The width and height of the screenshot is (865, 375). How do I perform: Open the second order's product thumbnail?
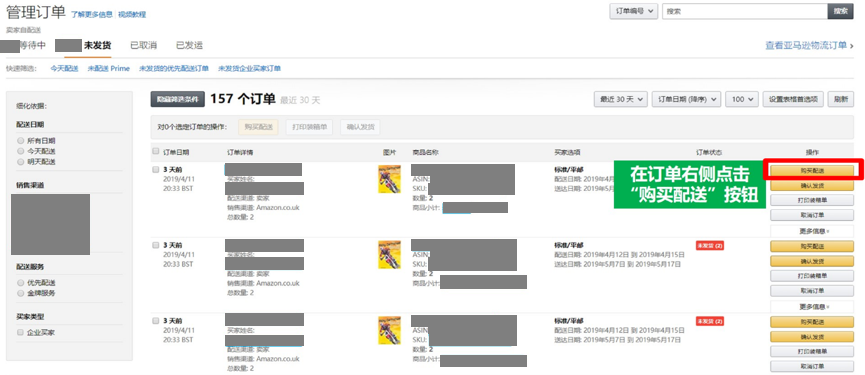(x=389, y=255)
